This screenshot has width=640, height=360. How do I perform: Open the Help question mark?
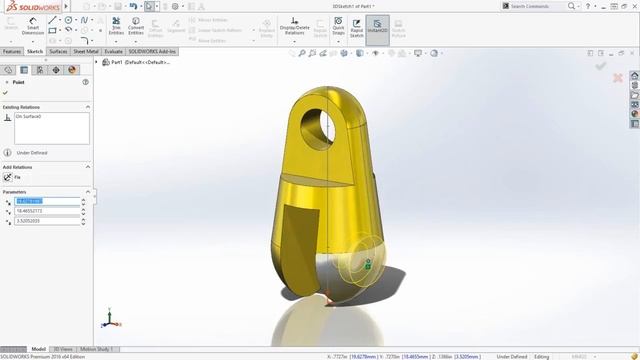tap(588, 6)
